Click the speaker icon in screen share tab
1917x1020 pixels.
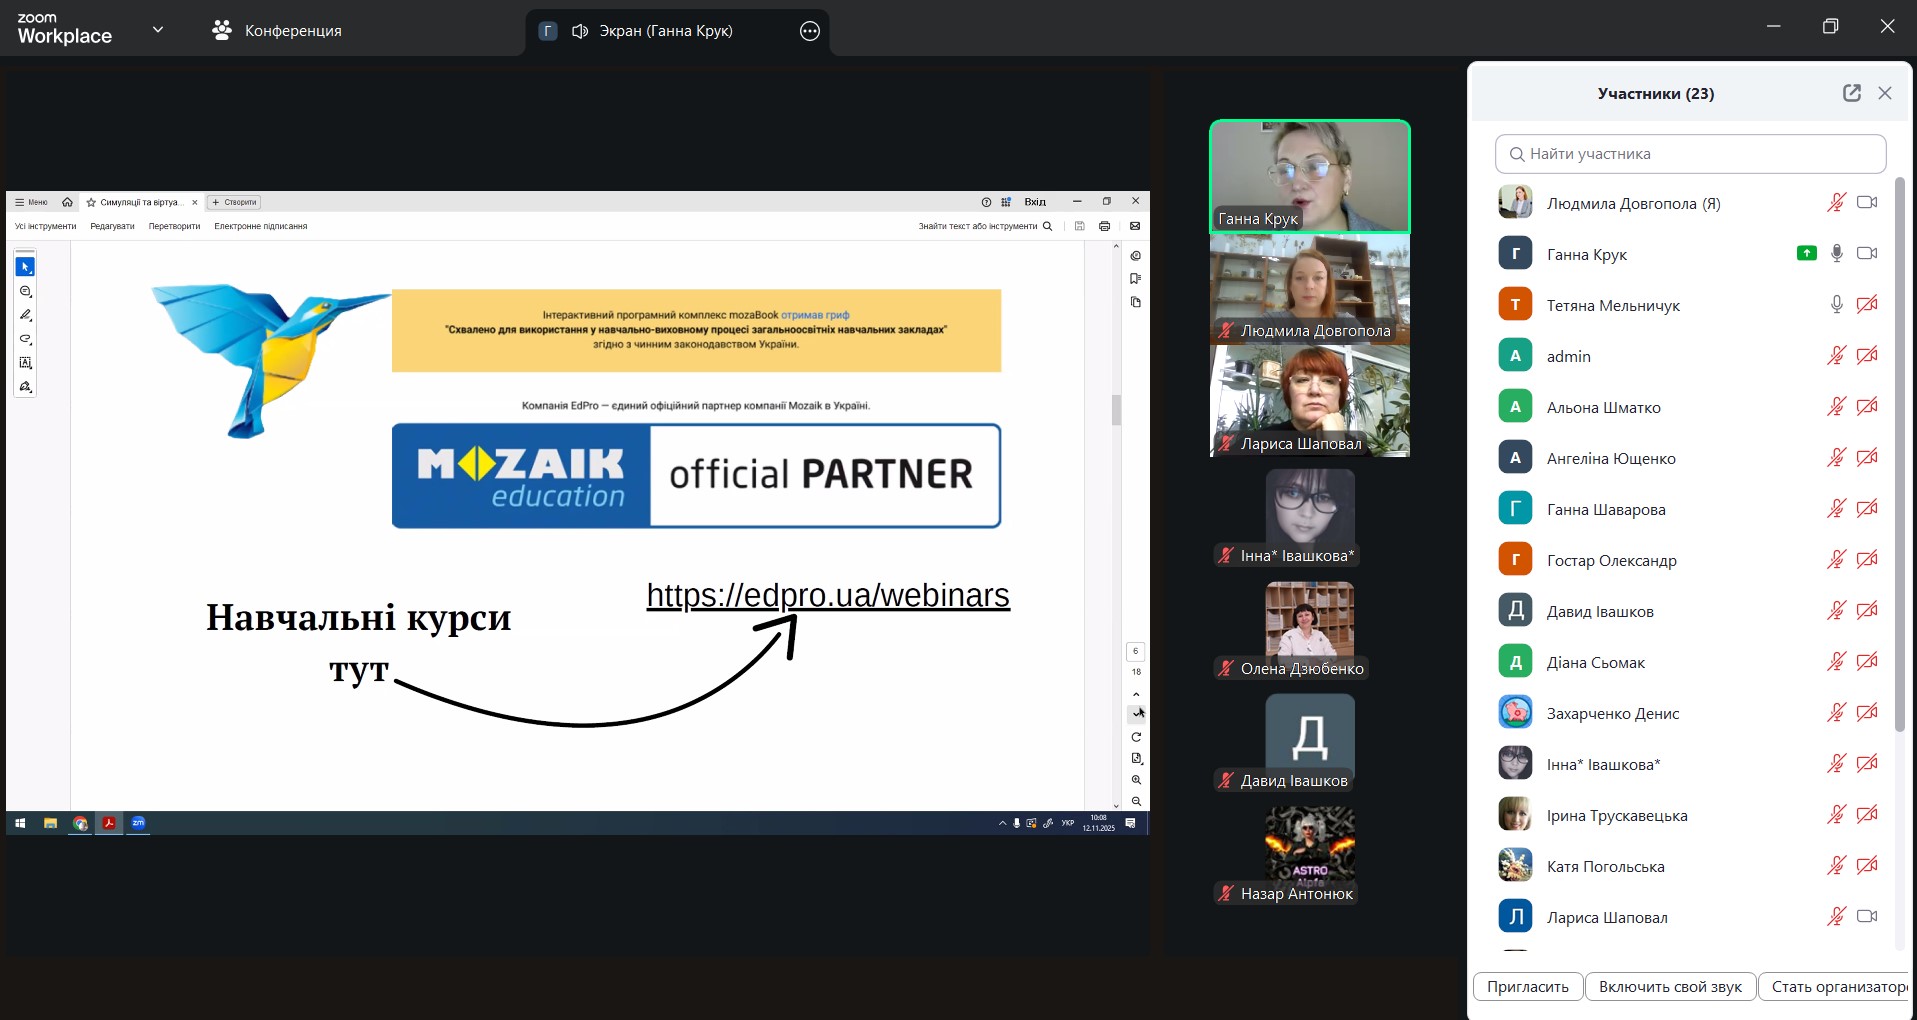point(579,31)
